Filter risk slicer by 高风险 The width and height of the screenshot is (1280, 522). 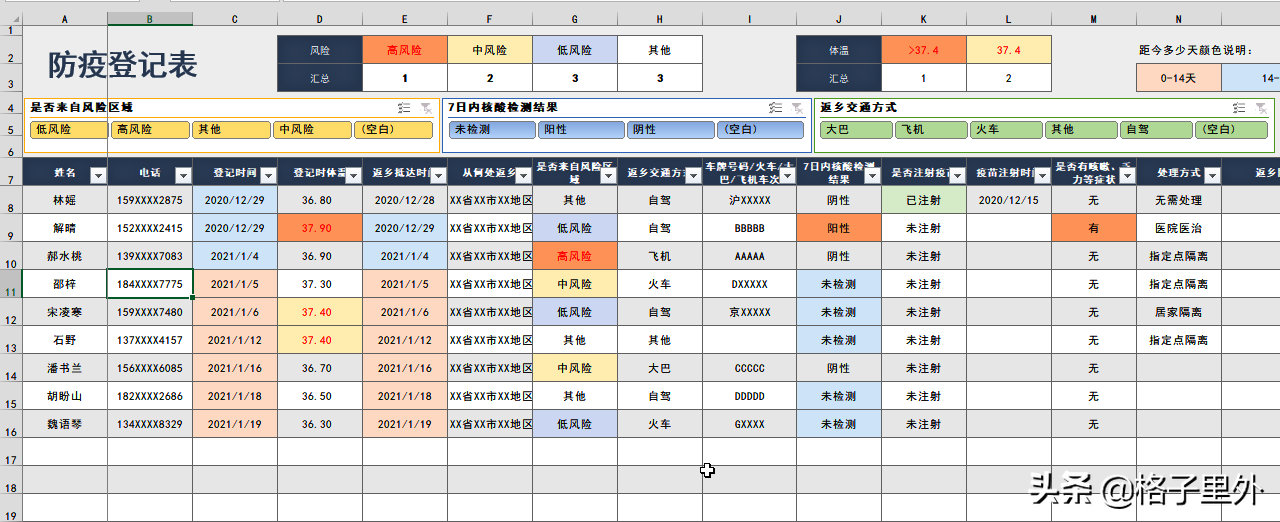coord(150,129)
